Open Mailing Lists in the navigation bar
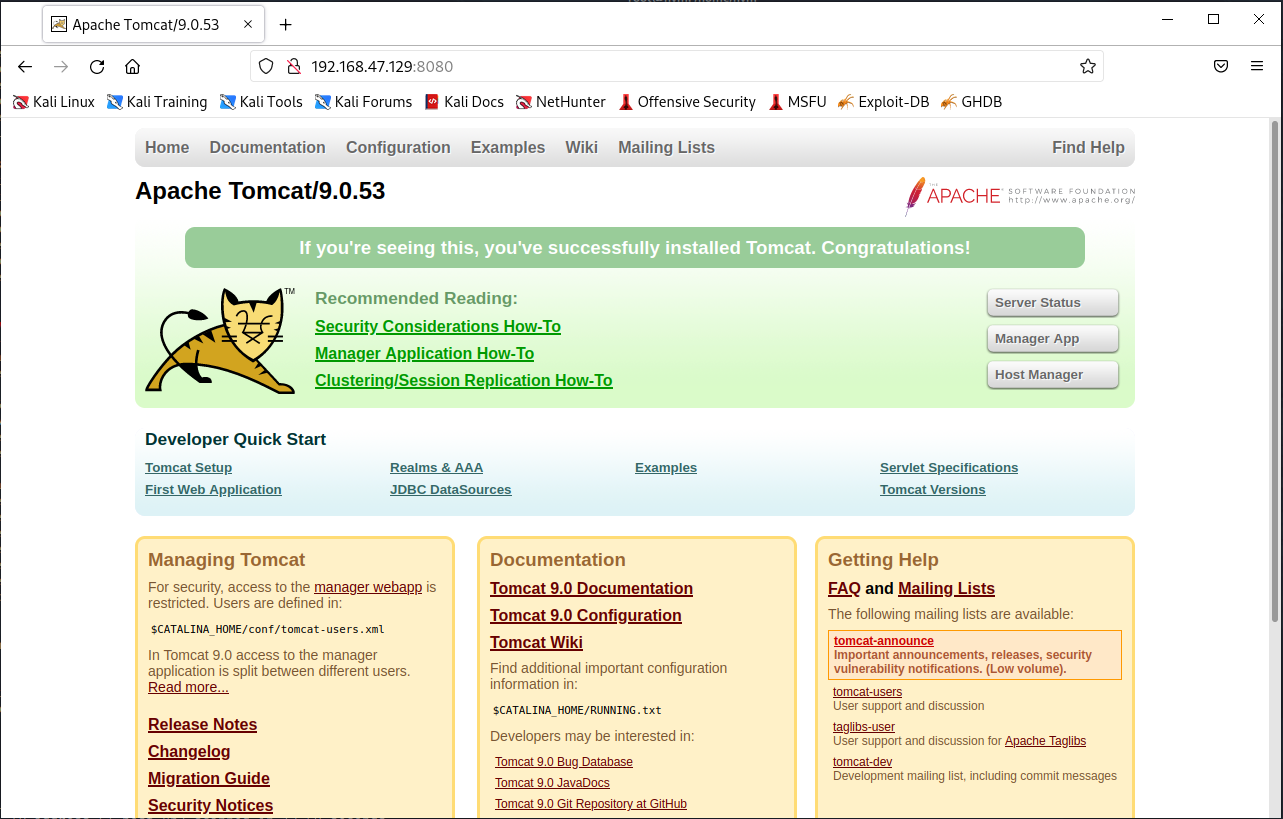Screen dimensions: 1283x819 666,147
